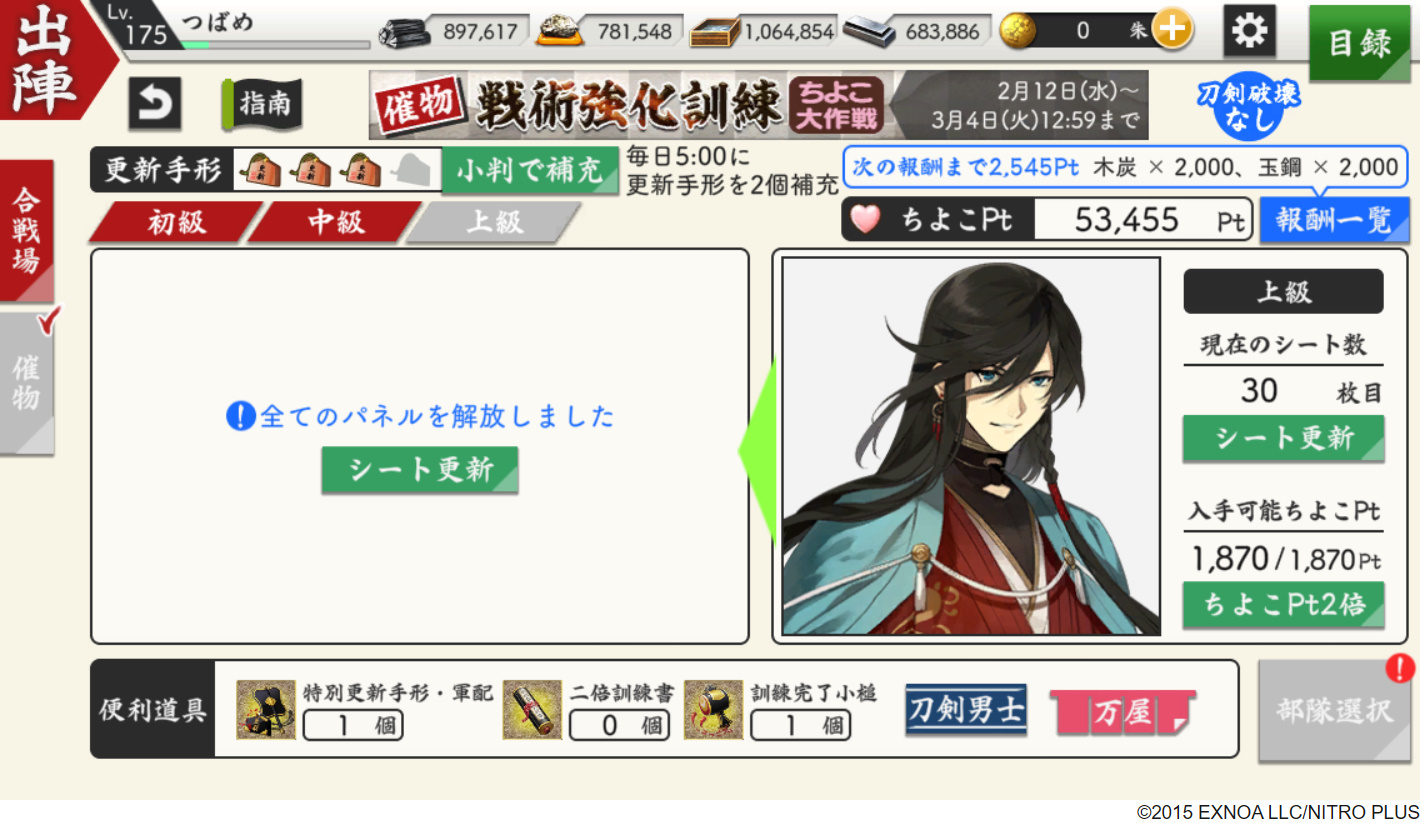Click ちよこPt2倍 button

pyautogui.click(x=1283, y=605)
